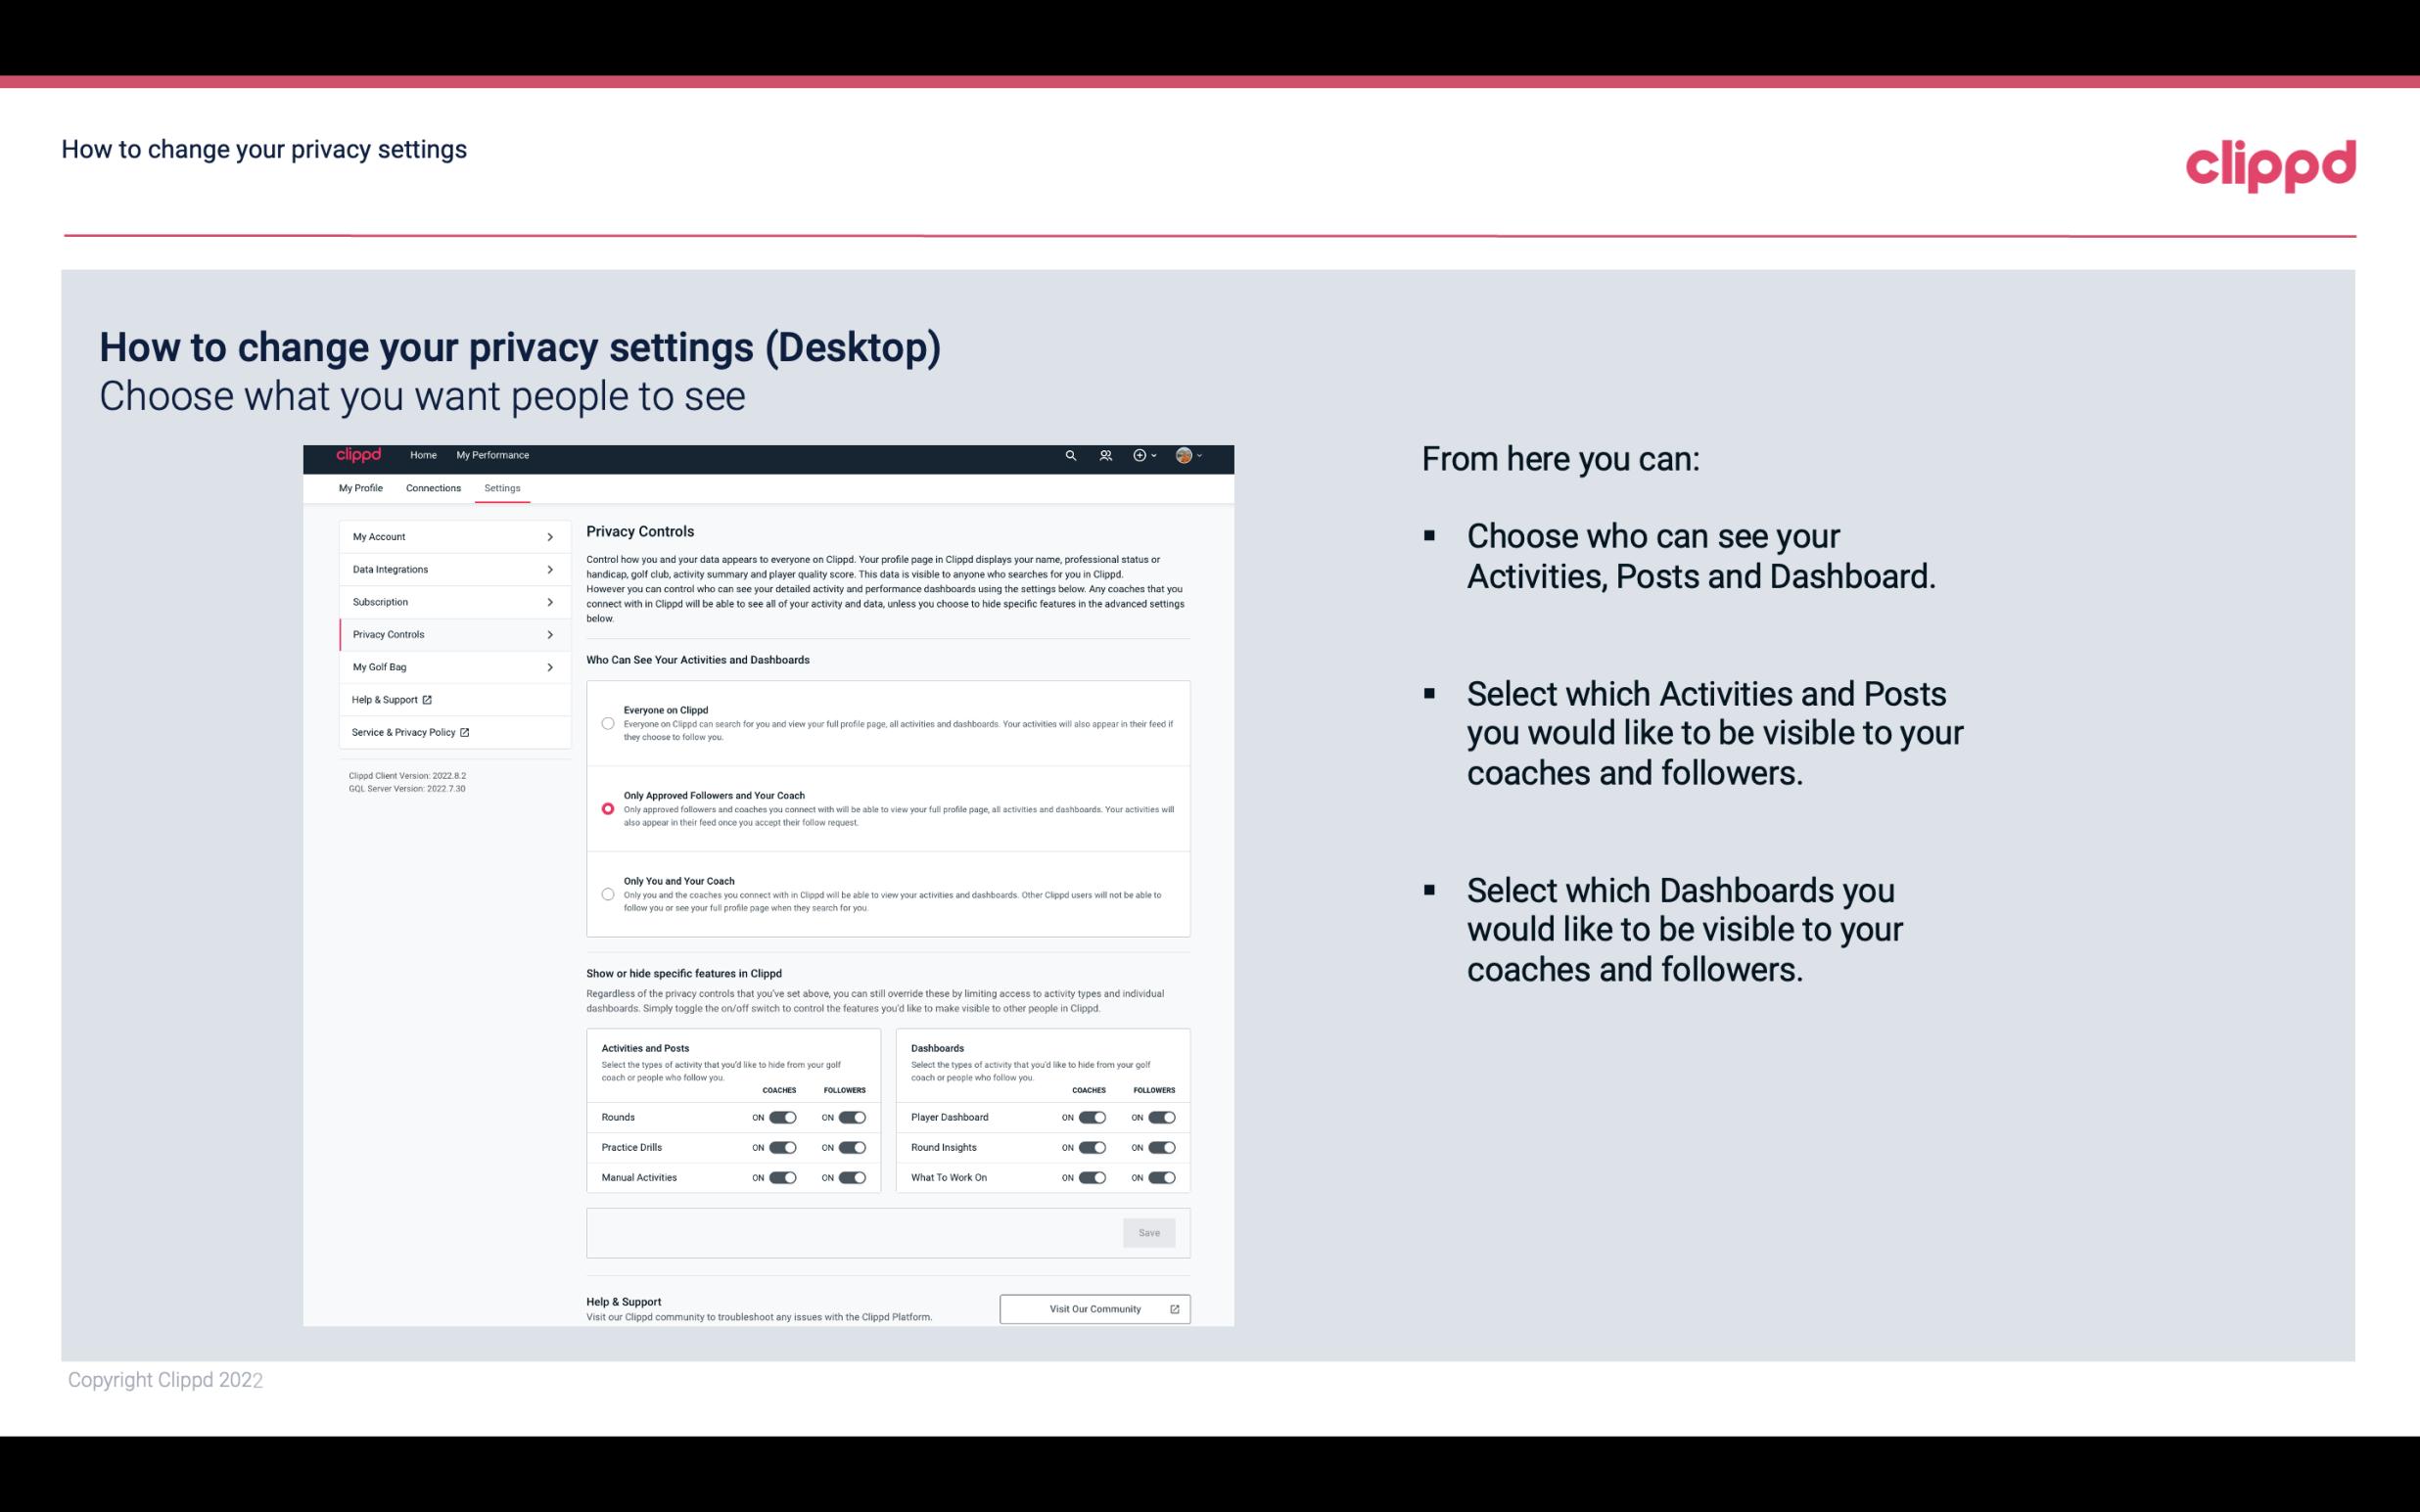
Task: Select Everyone on Clippd radio button option
Action: (x=608, y=723)
